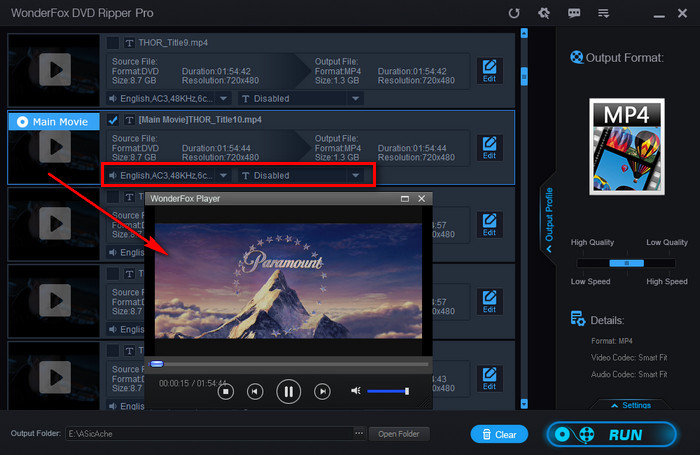Click scroll up arrow of title list
700x455 pixels.
coord(524,33)
